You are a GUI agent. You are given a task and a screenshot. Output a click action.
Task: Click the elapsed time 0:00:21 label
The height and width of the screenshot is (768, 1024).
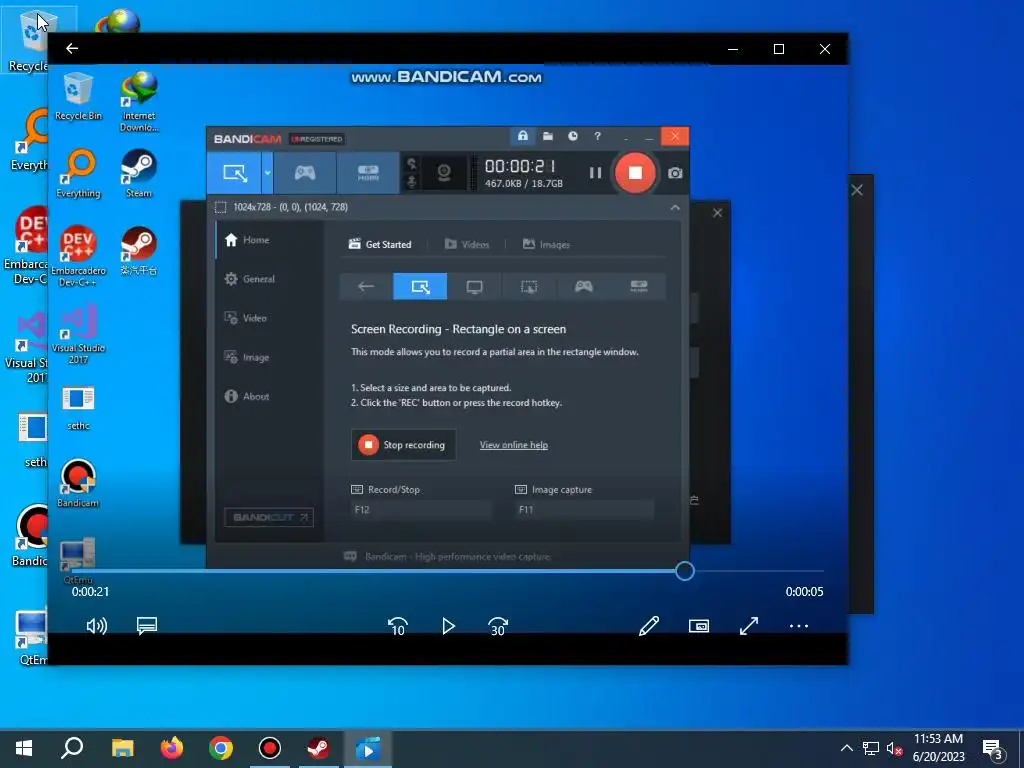tap(91, 592)
